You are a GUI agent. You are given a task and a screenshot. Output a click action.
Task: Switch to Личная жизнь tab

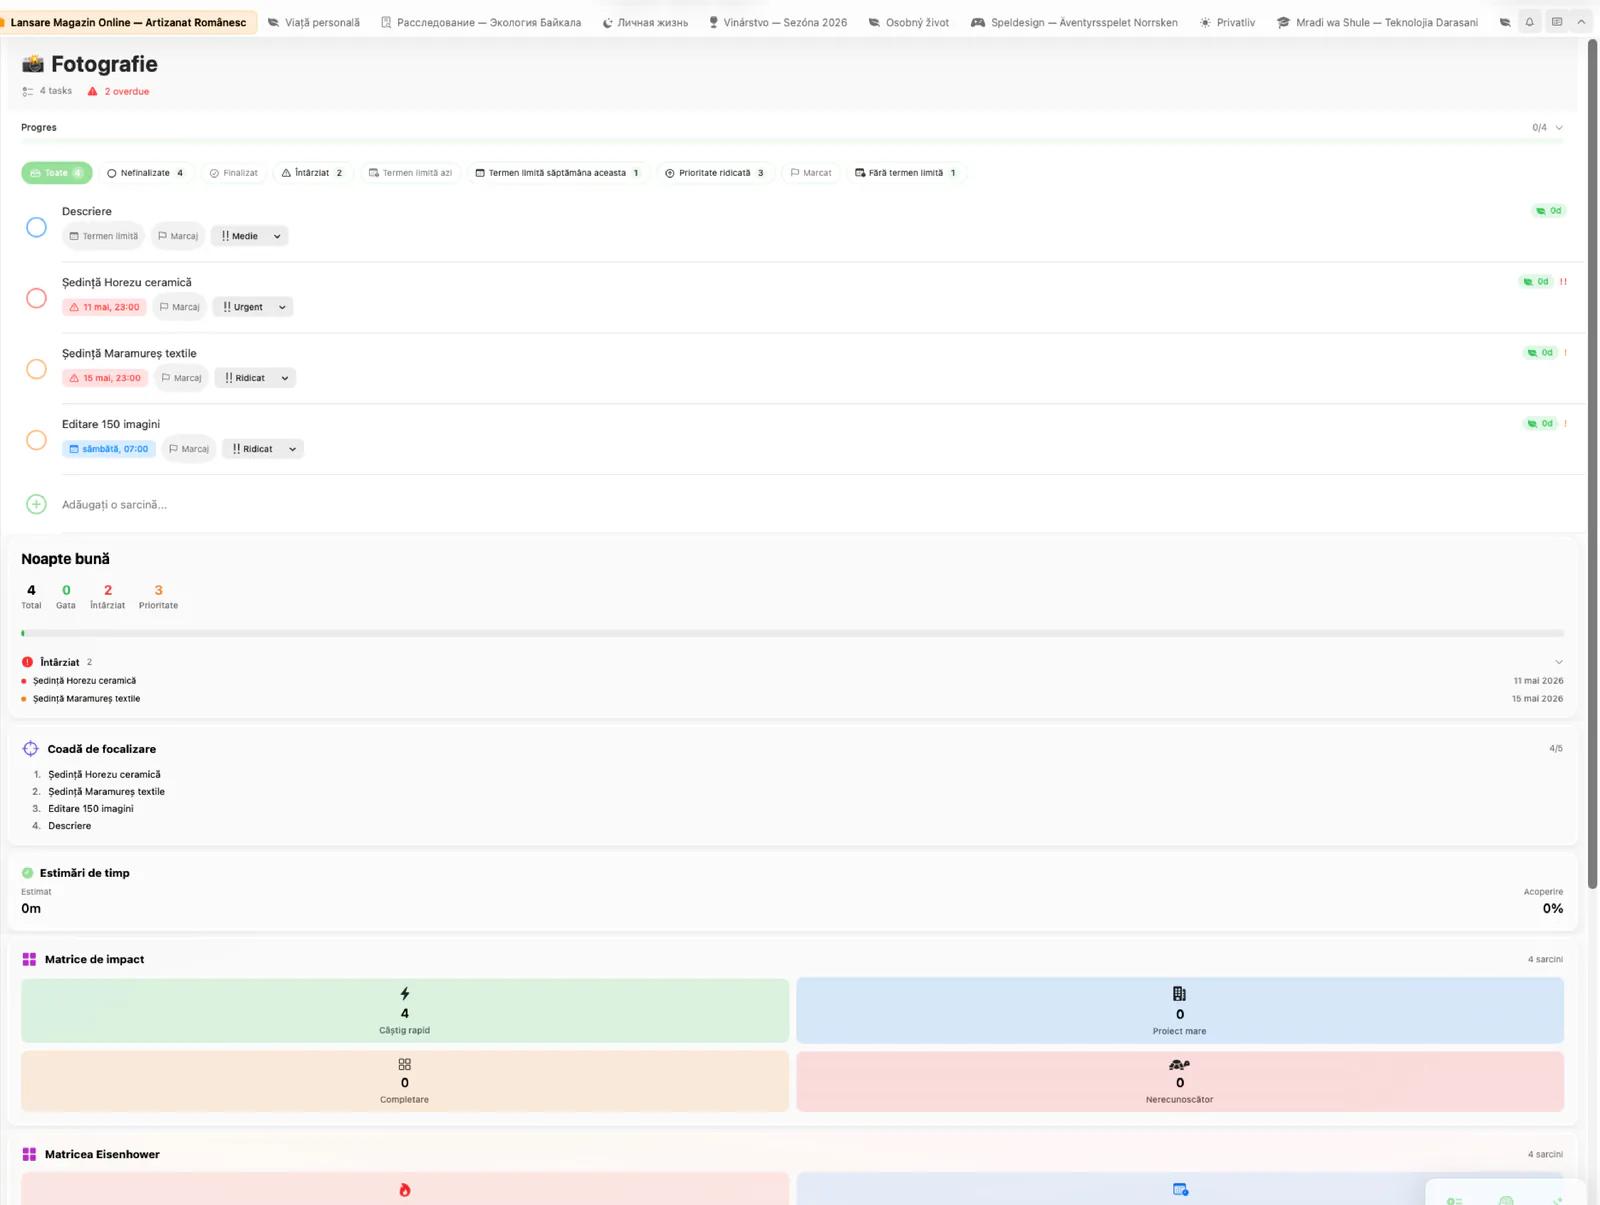[645, 22]
